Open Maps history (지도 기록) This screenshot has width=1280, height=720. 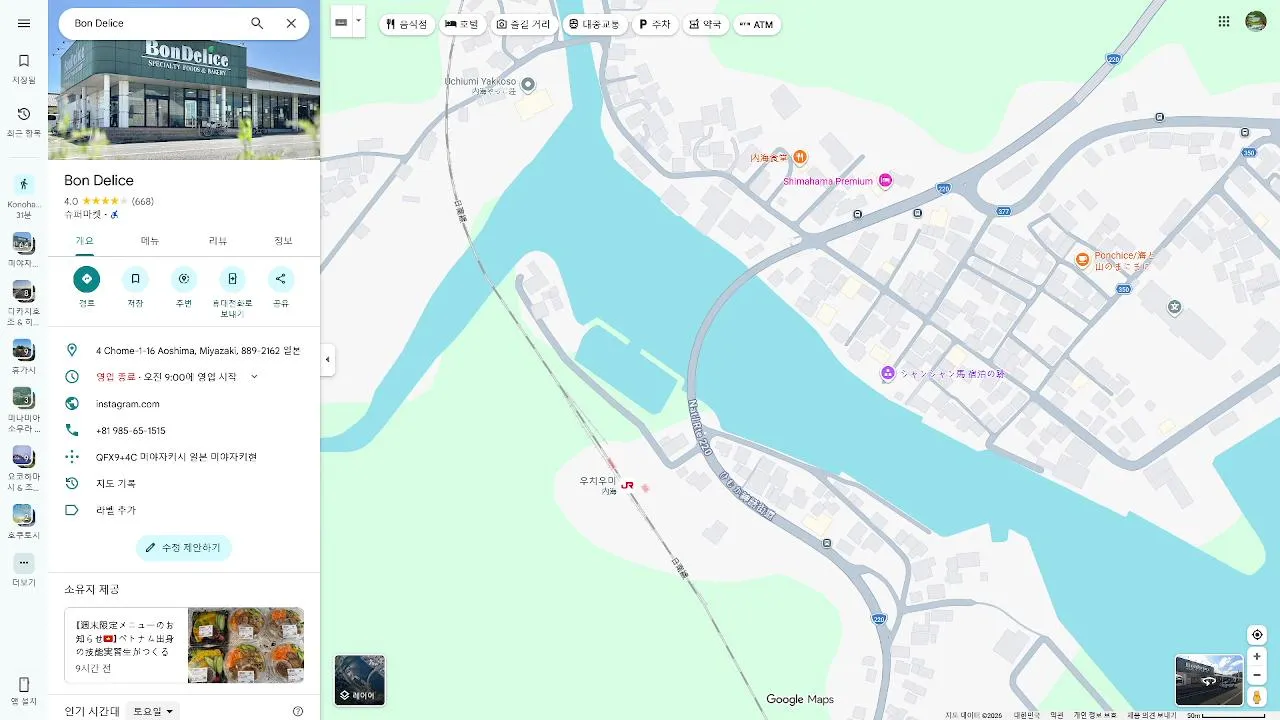(184, 483)
